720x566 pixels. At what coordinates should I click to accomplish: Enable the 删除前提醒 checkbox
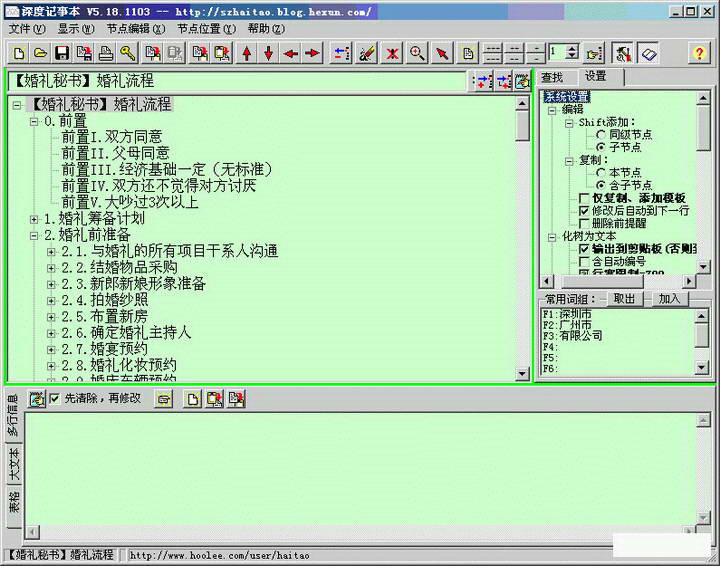584,224
